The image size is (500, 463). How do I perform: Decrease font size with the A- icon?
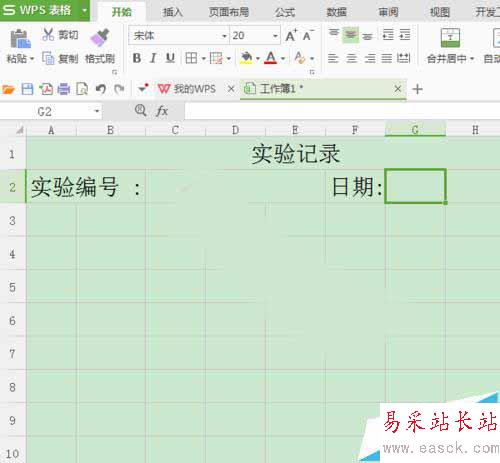(308, 35)
